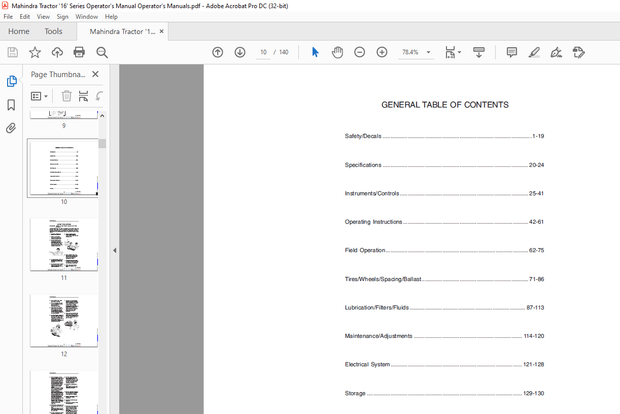Click the Tires/Wheels/Spacing/Ballast entry
This screenshot has width=620, height=414.
point(444,279)
